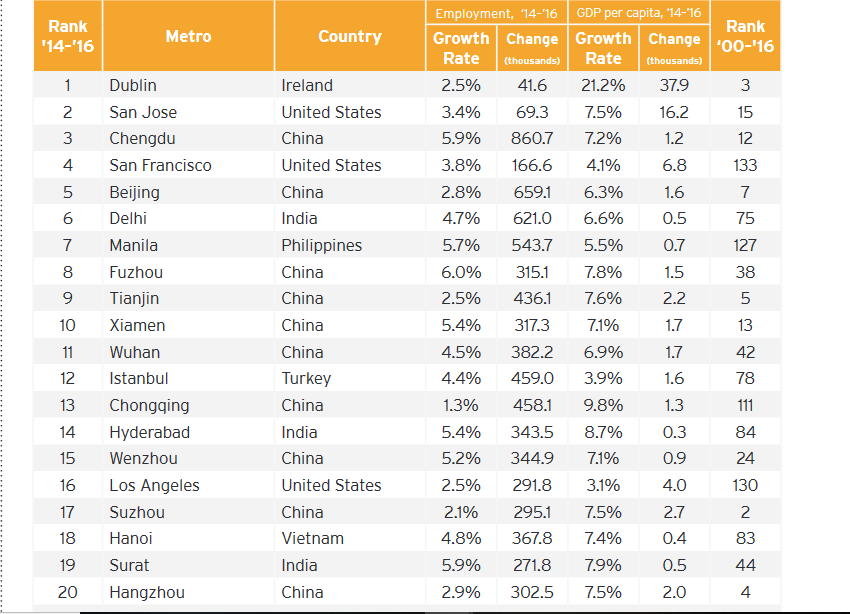The image size is (850, 614).
Task: Select the Dublin metro cell
Action: pyautogui.click(x=133, y=86)
